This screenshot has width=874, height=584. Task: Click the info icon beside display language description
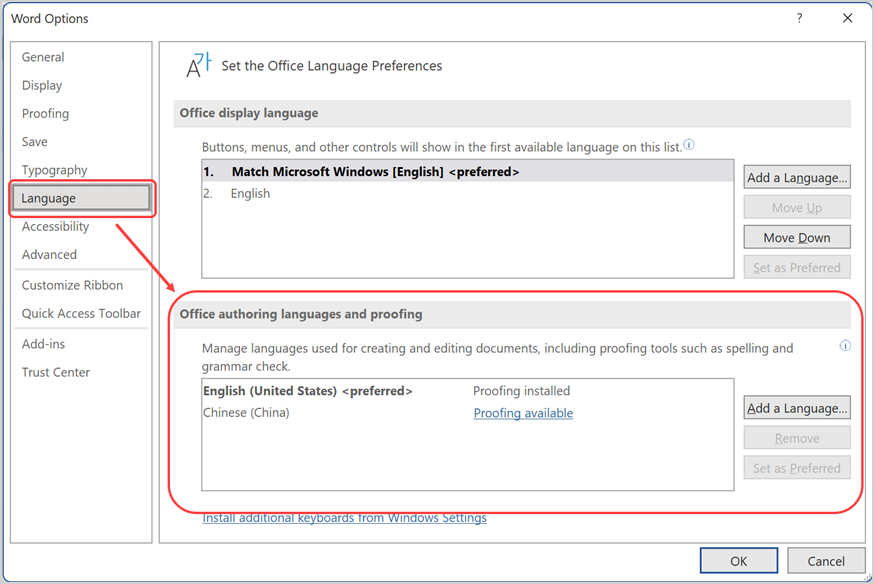tap(689, 145)
